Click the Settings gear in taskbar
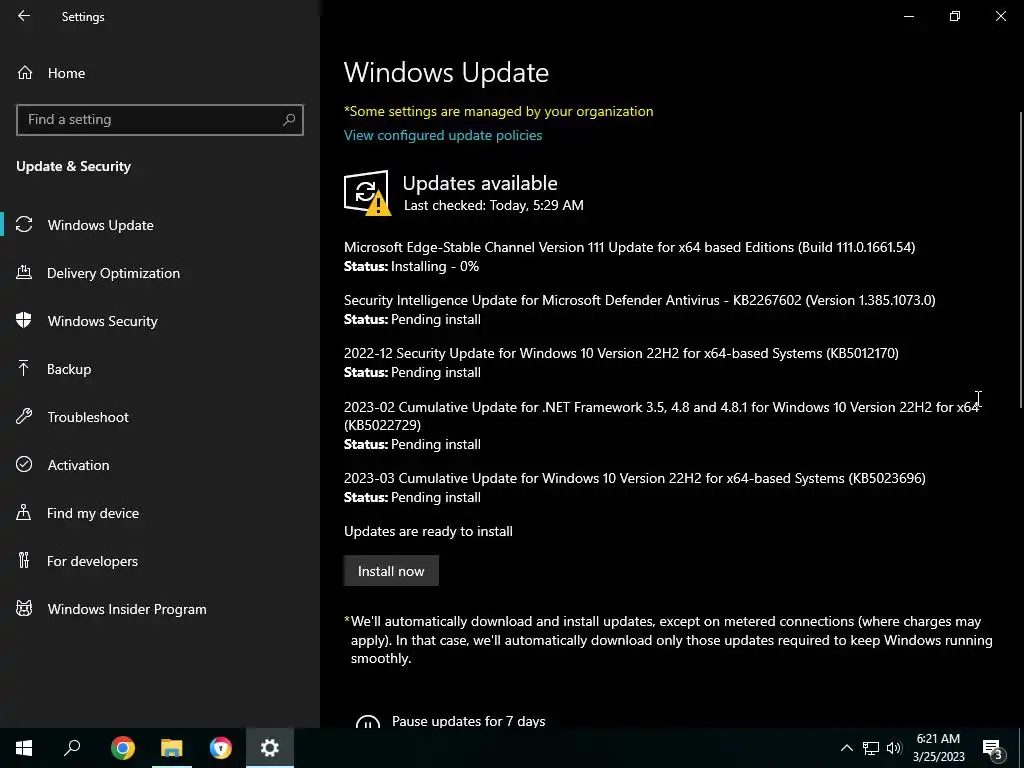 270,748
